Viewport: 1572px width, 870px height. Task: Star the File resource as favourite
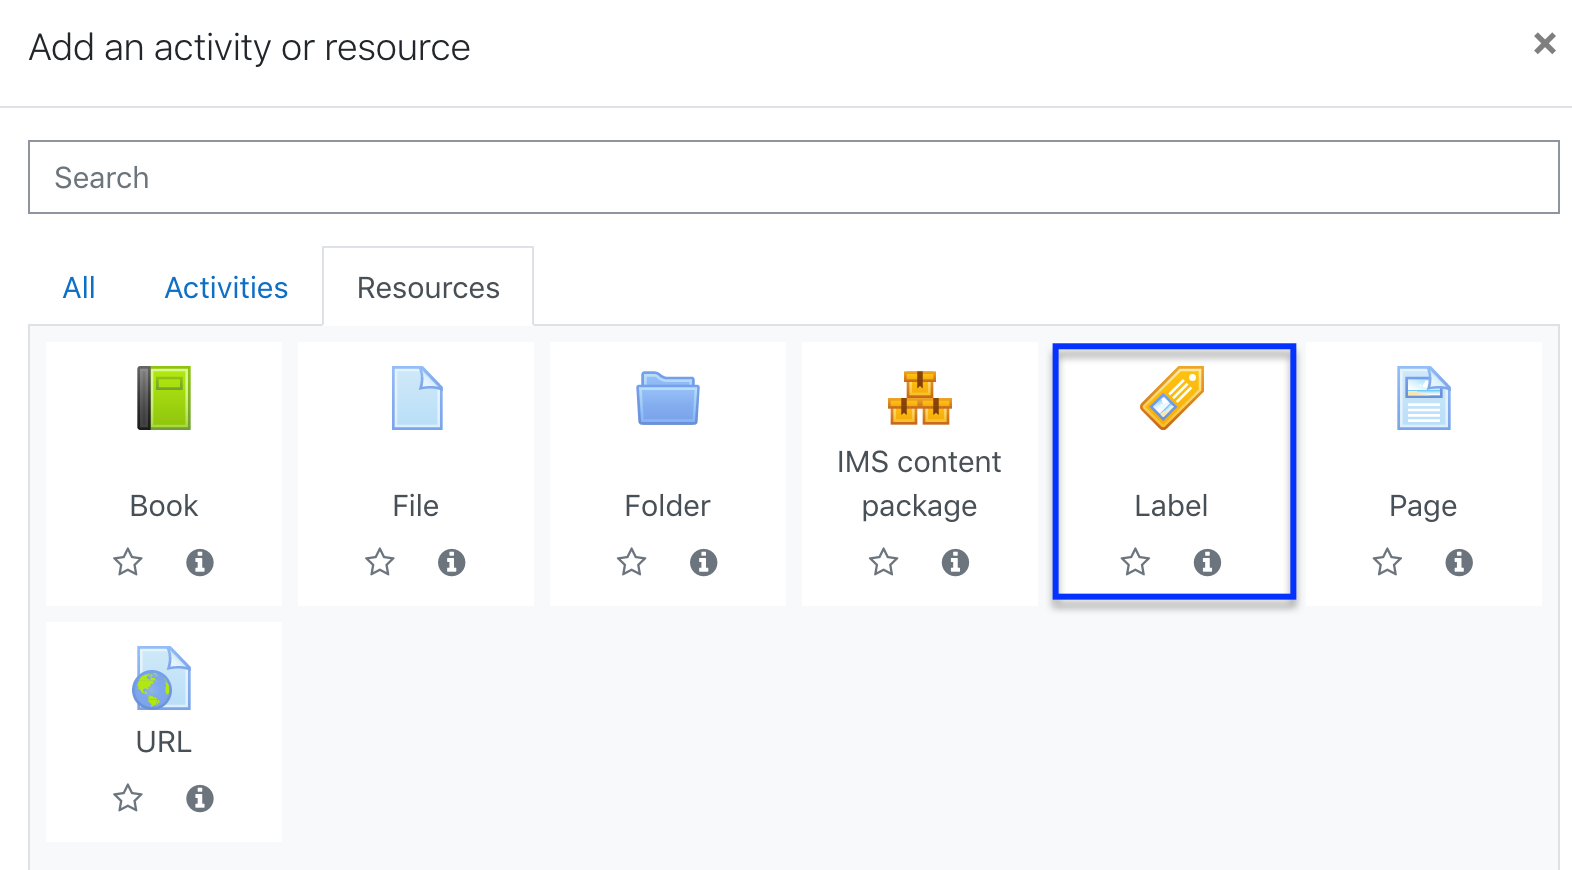380,562
